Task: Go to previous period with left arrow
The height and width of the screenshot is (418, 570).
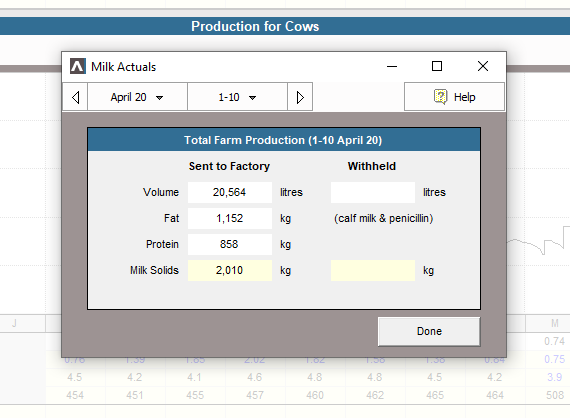Action: pyautogui.click(x=75, y=97)
